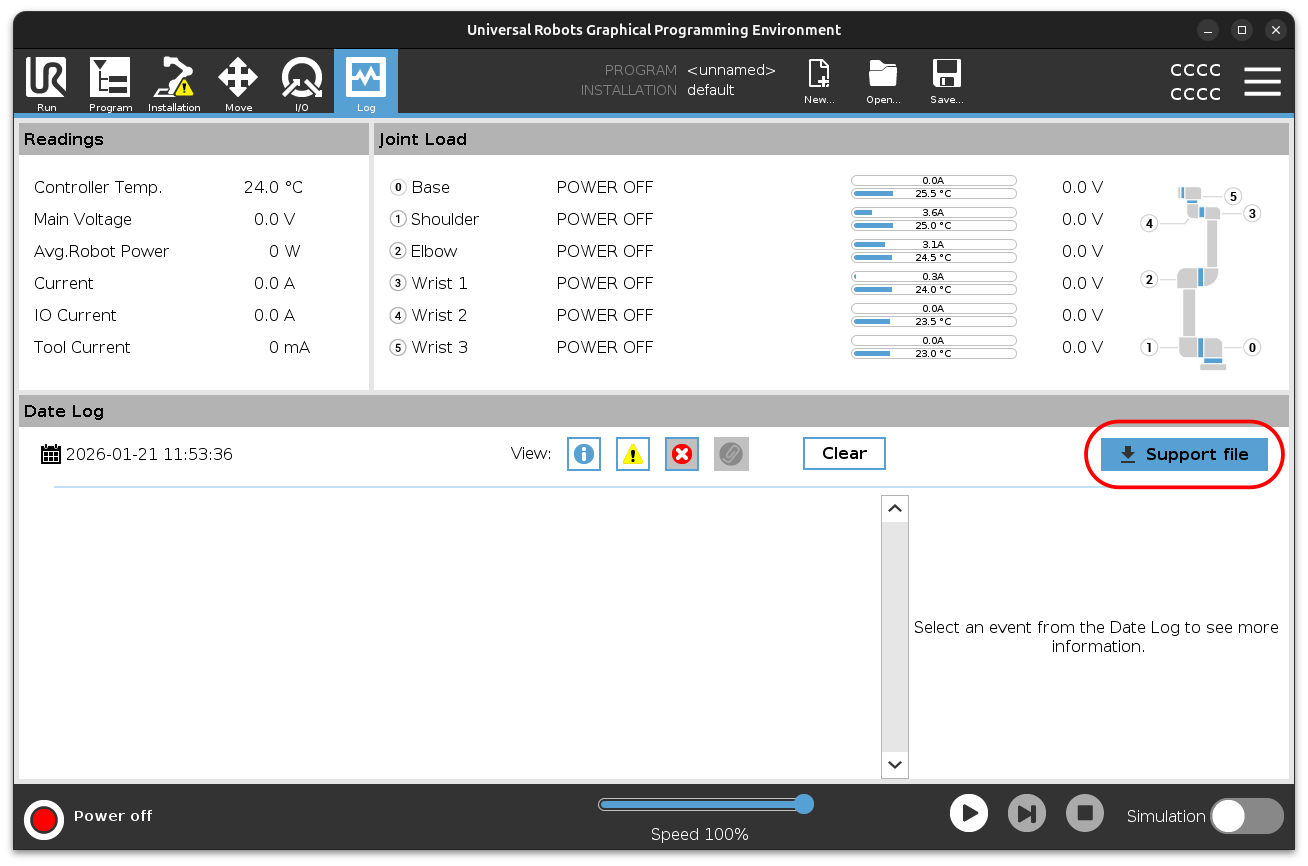This screenshot has width=1308, height=866.
Task: Open the Installation tab
Action: (174, 83)
